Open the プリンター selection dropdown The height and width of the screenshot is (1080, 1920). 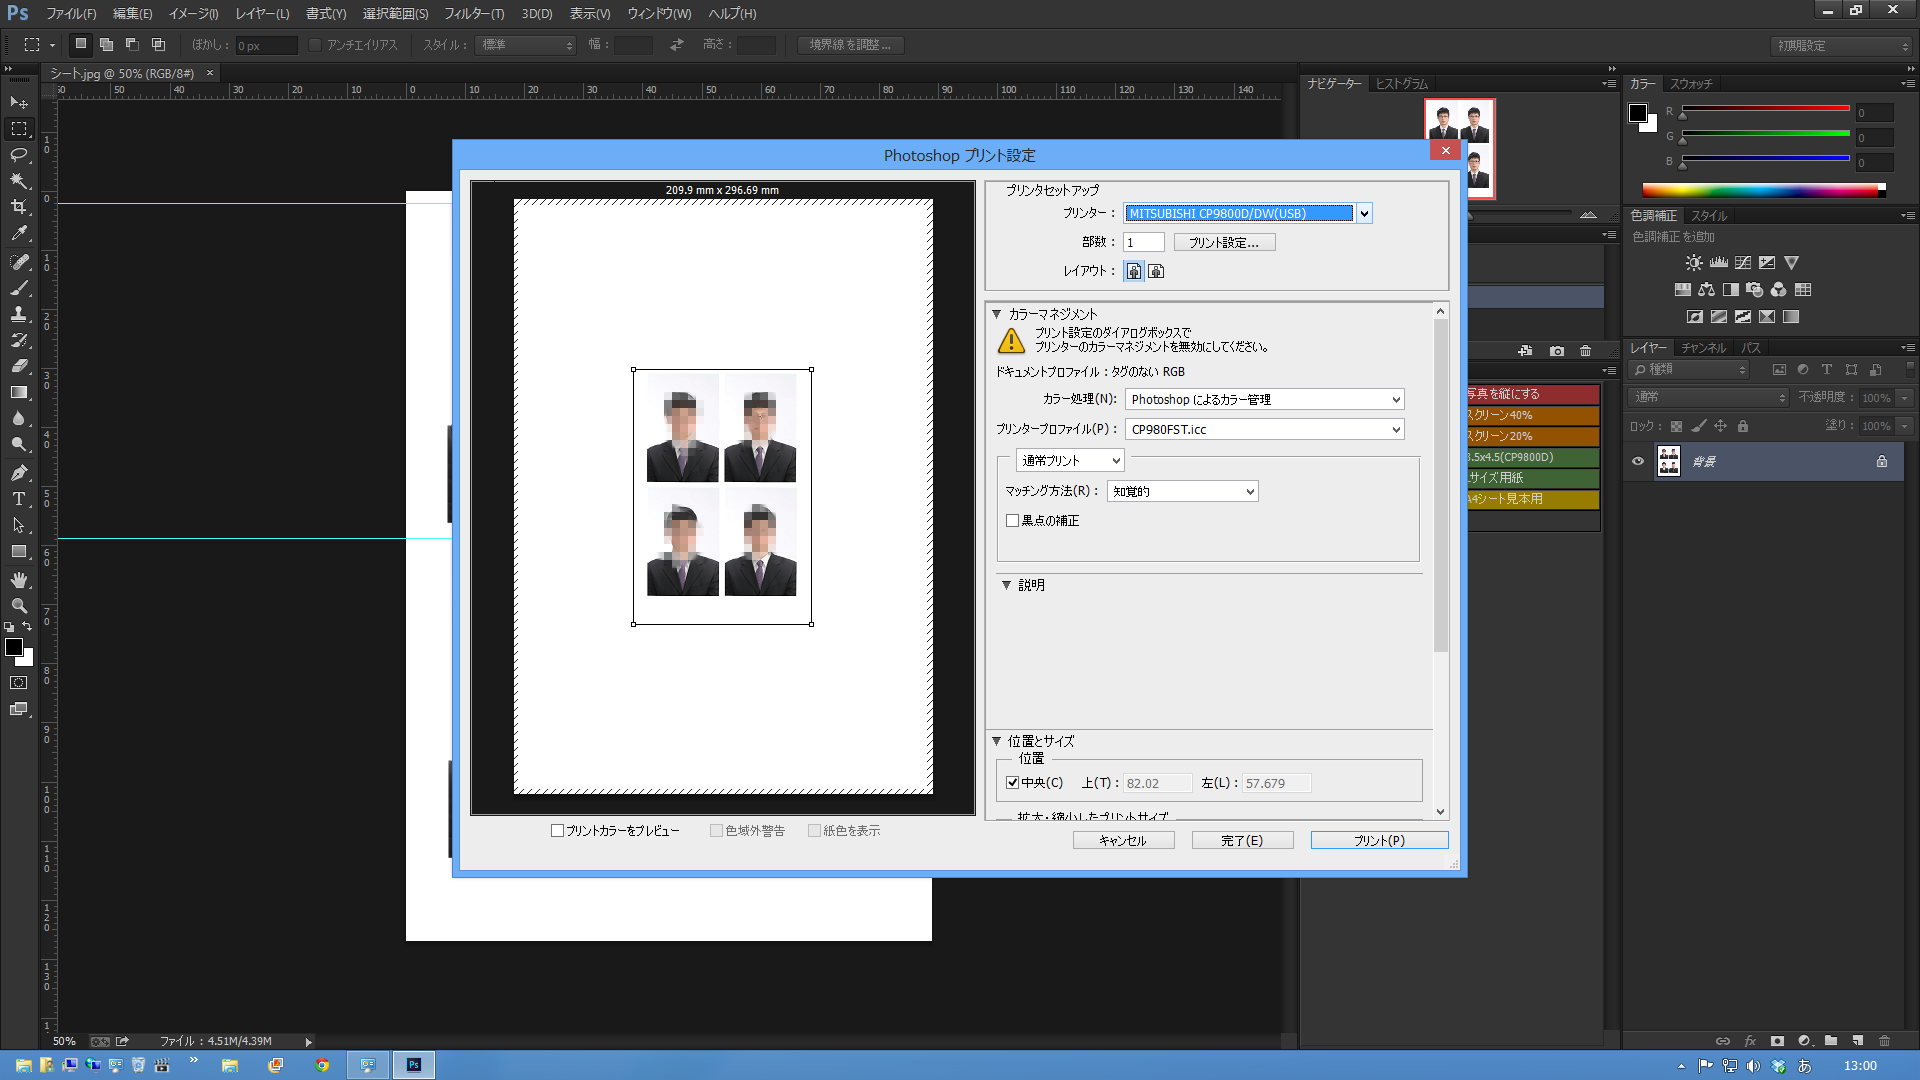pos(1364,213)
